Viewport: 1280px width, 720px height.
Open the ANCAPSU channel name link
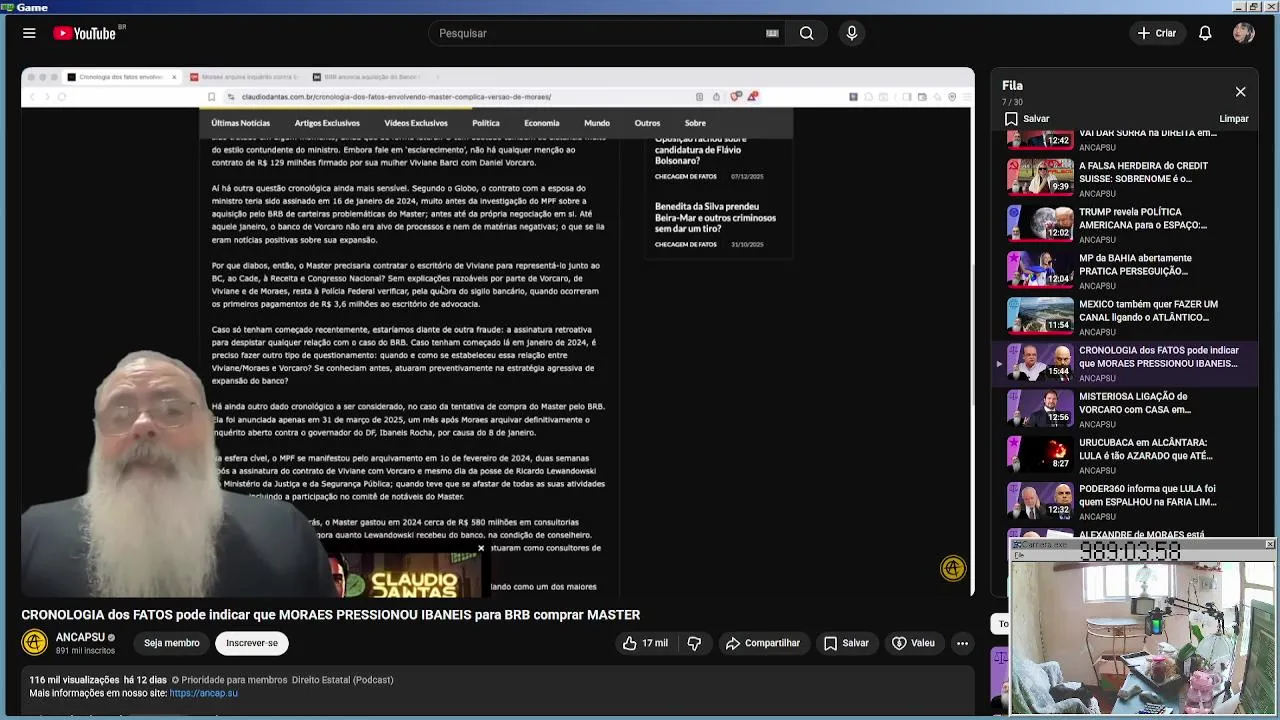[x=80, y=637]
